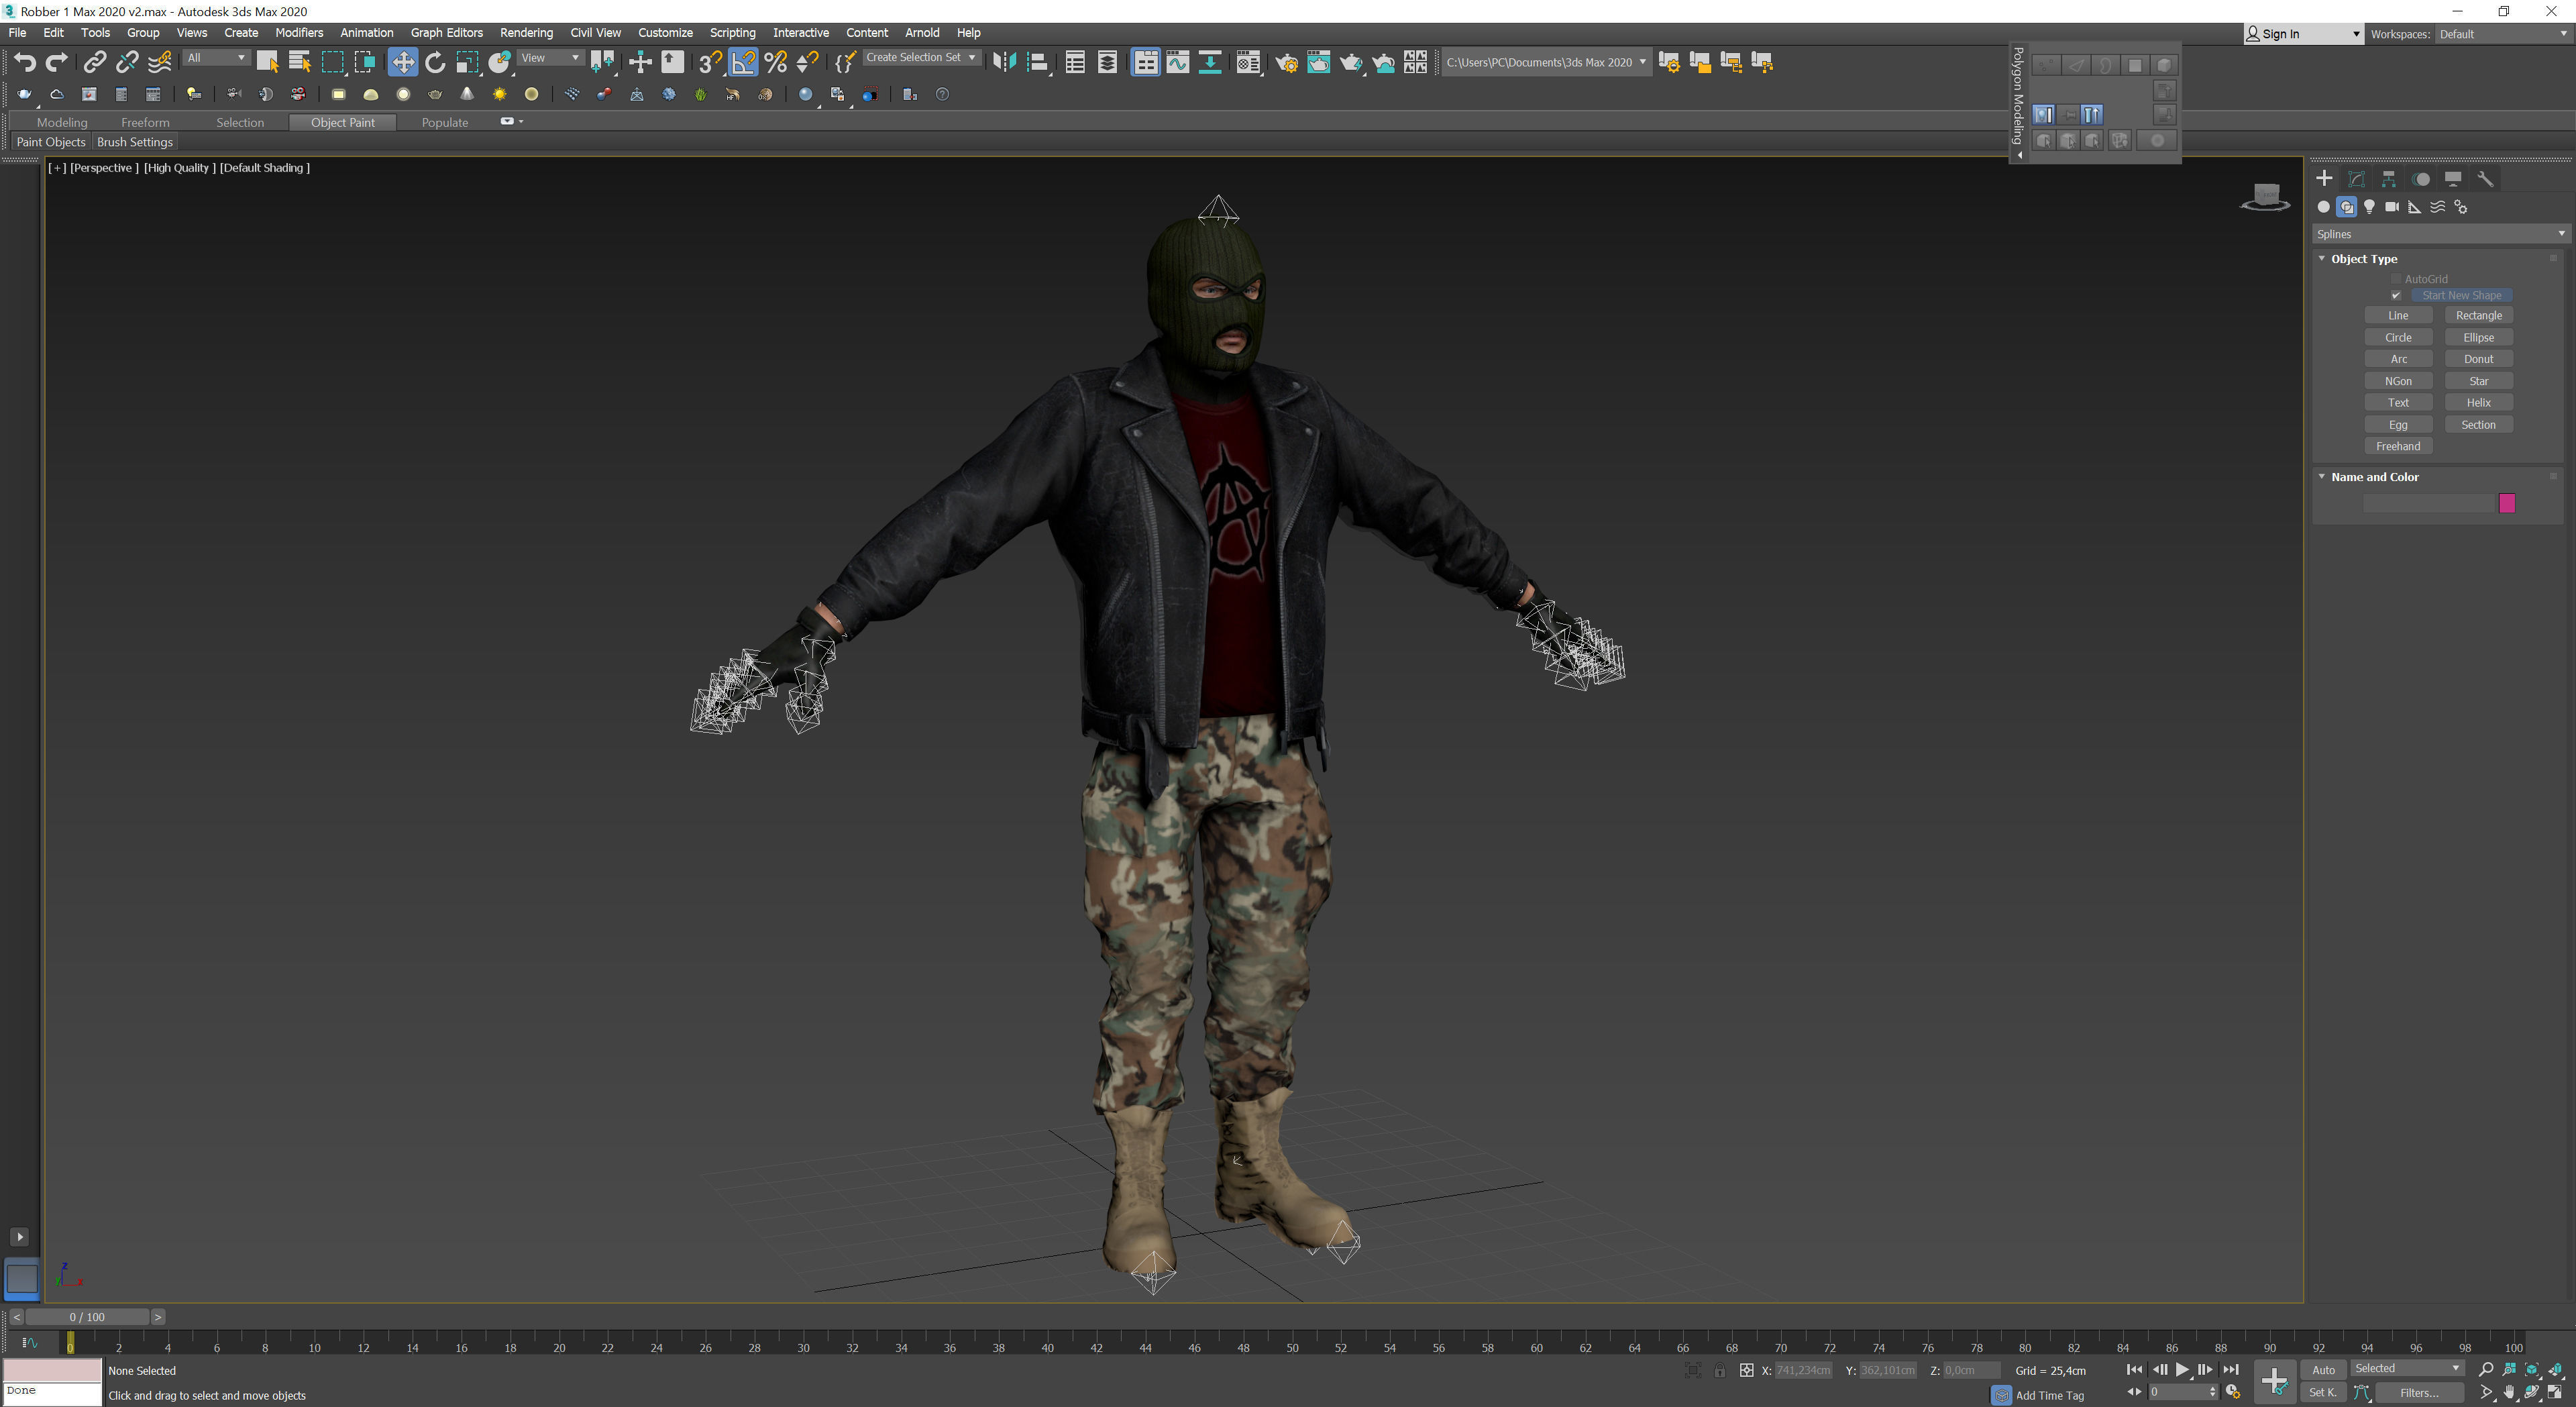2576x1407 pixels.
Task: Switch to the Populate ribbon tab
Action: (445, 122)
